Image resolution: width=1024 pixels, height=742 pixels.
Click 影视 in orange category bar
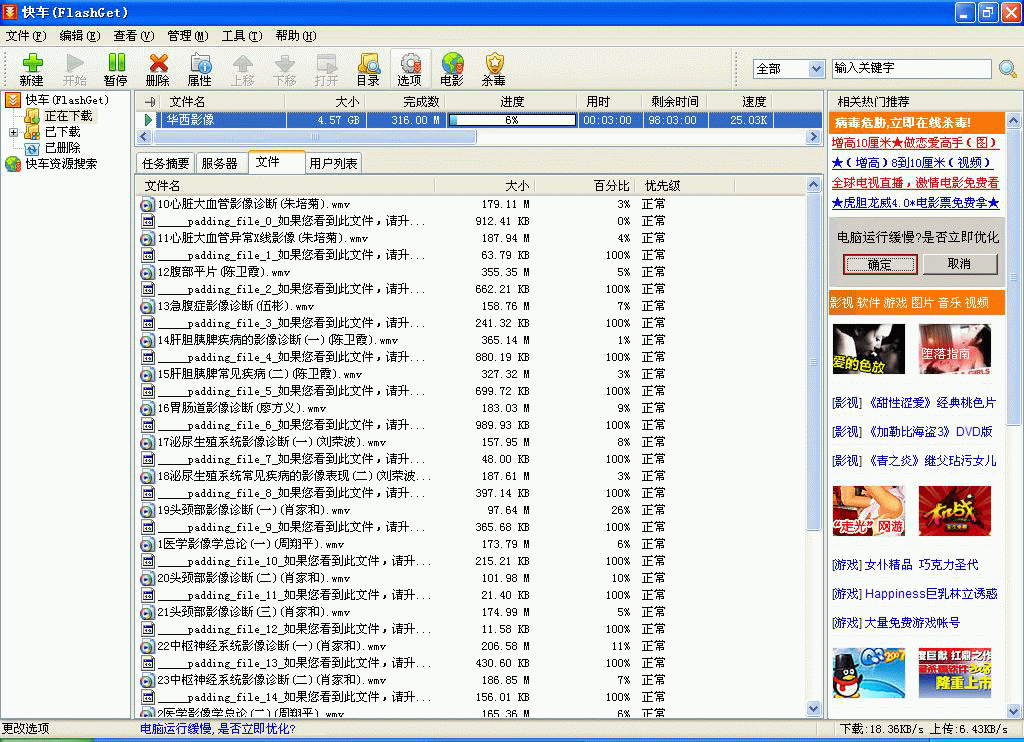pyautogui.click(x=841, y=303)
